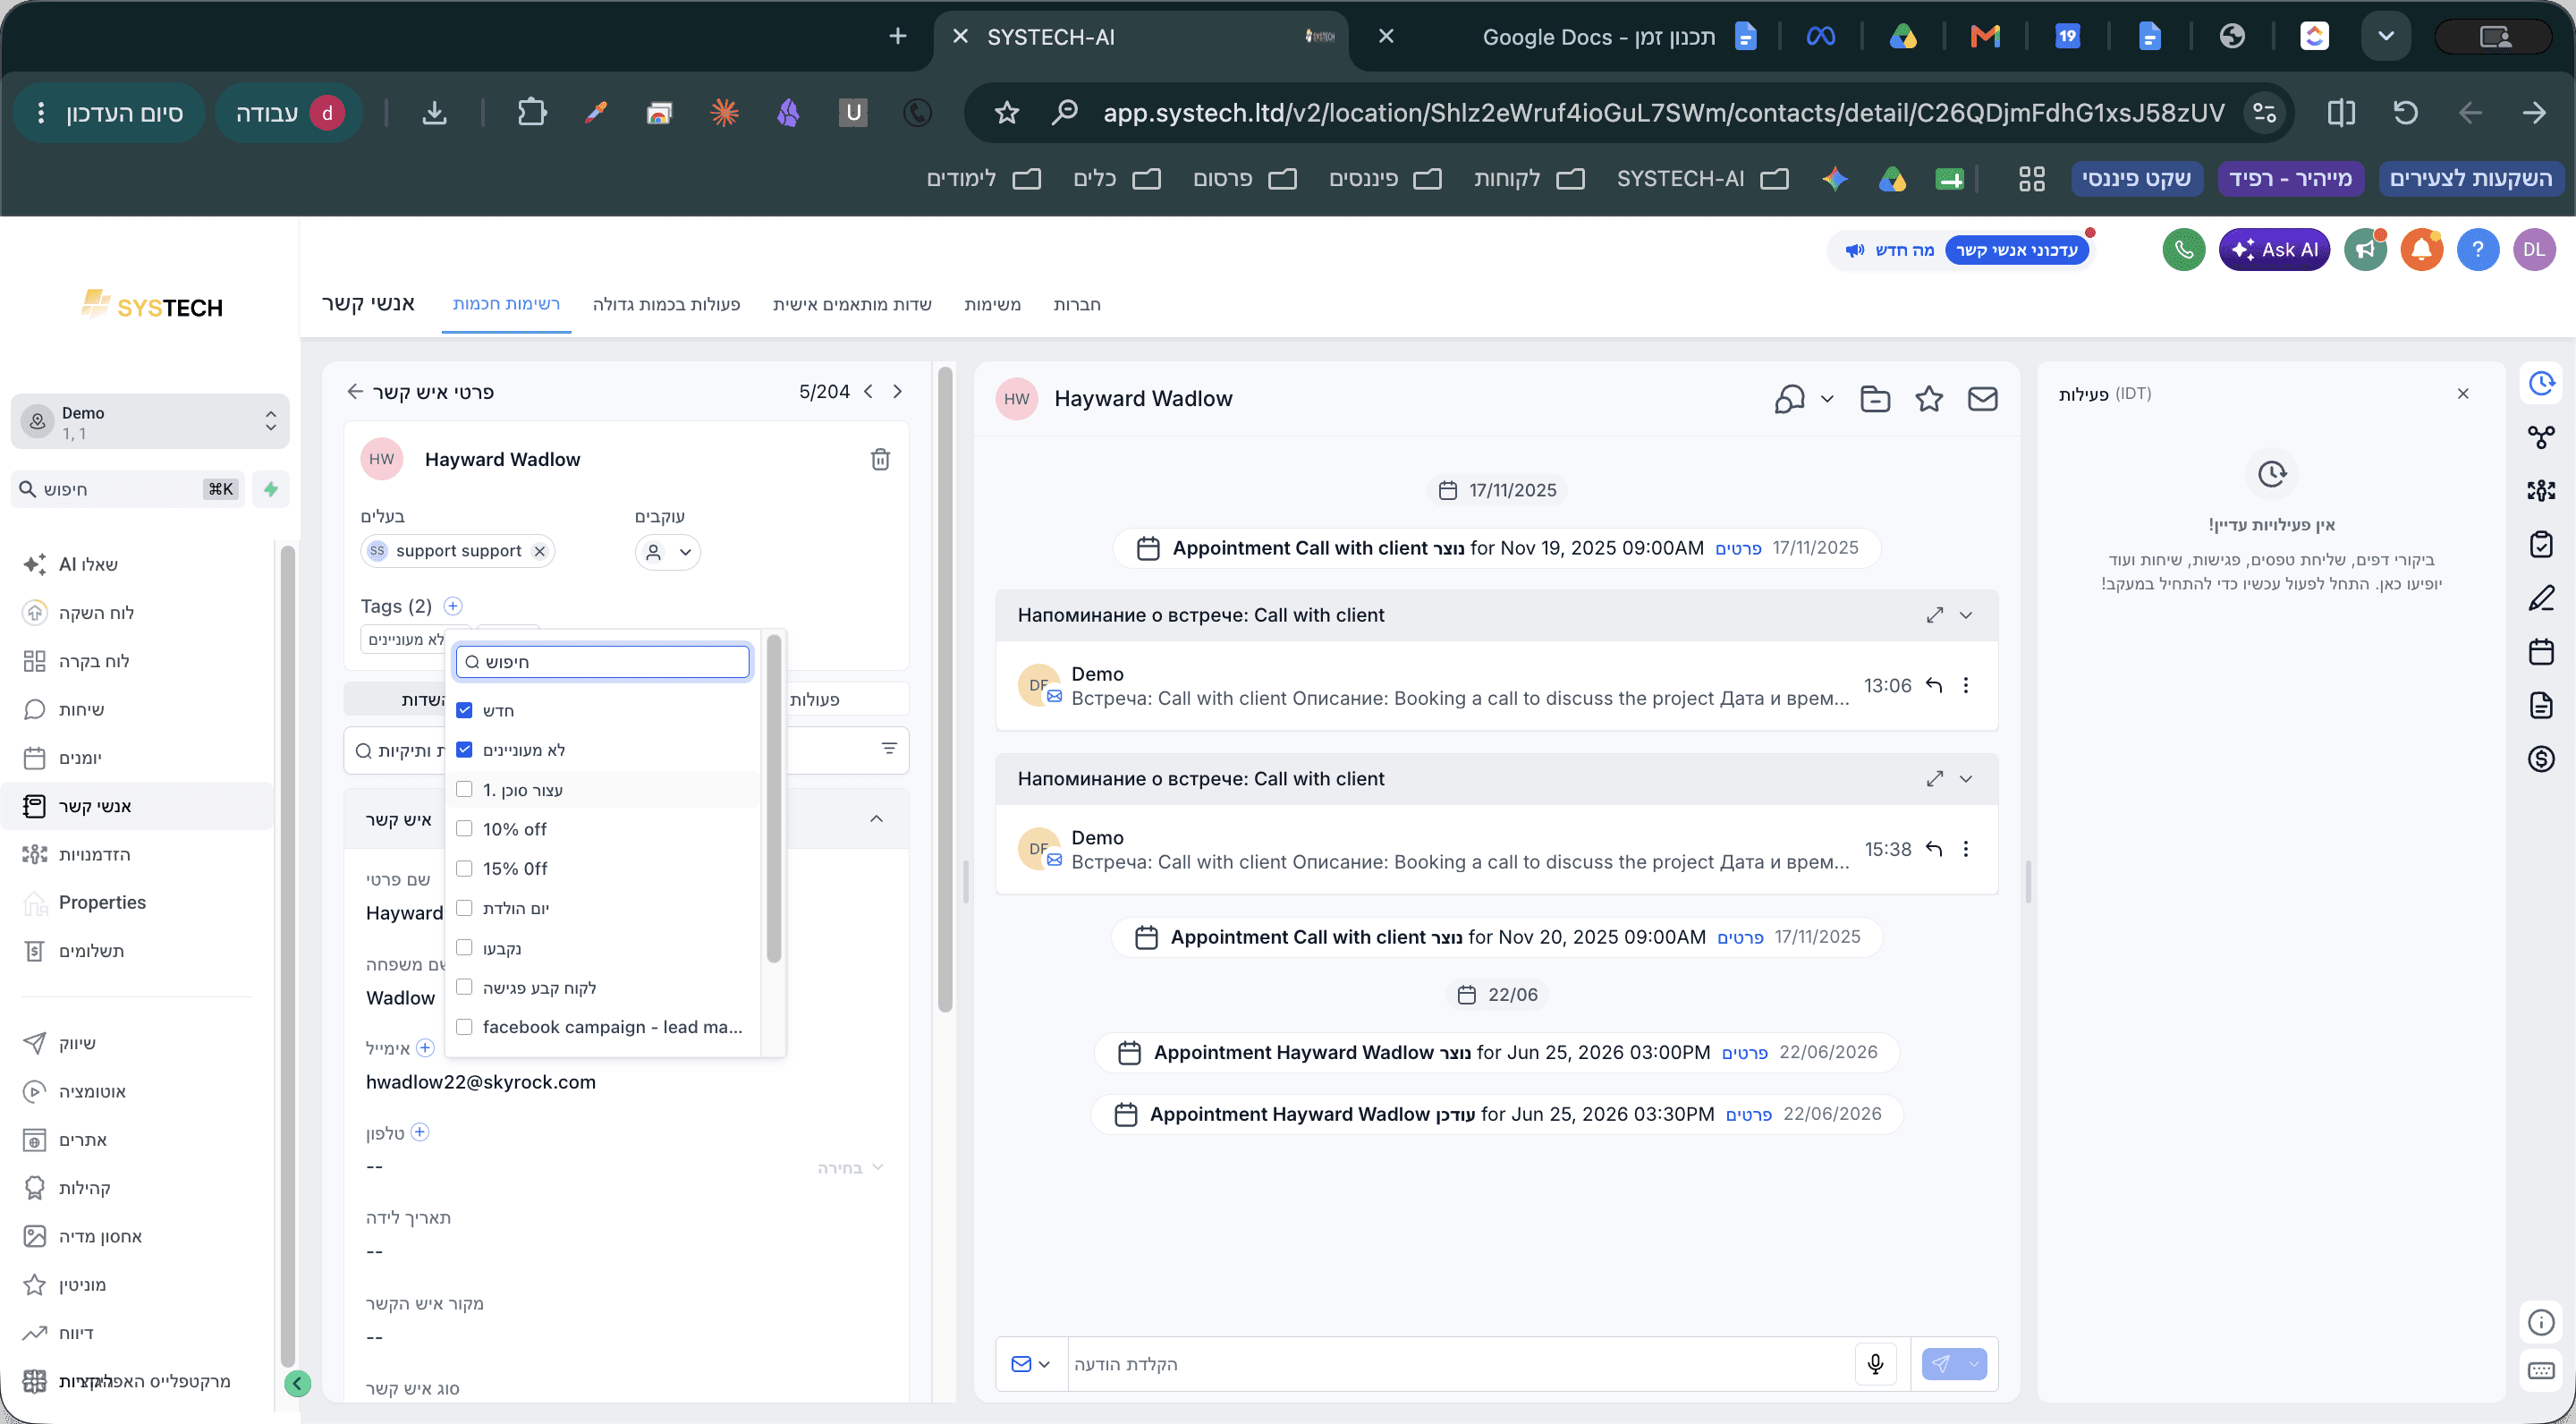Viewport: 2576px width, 1424px height.
Task: Open הזדמנויות in the sidebar
Action: (94, 854)
